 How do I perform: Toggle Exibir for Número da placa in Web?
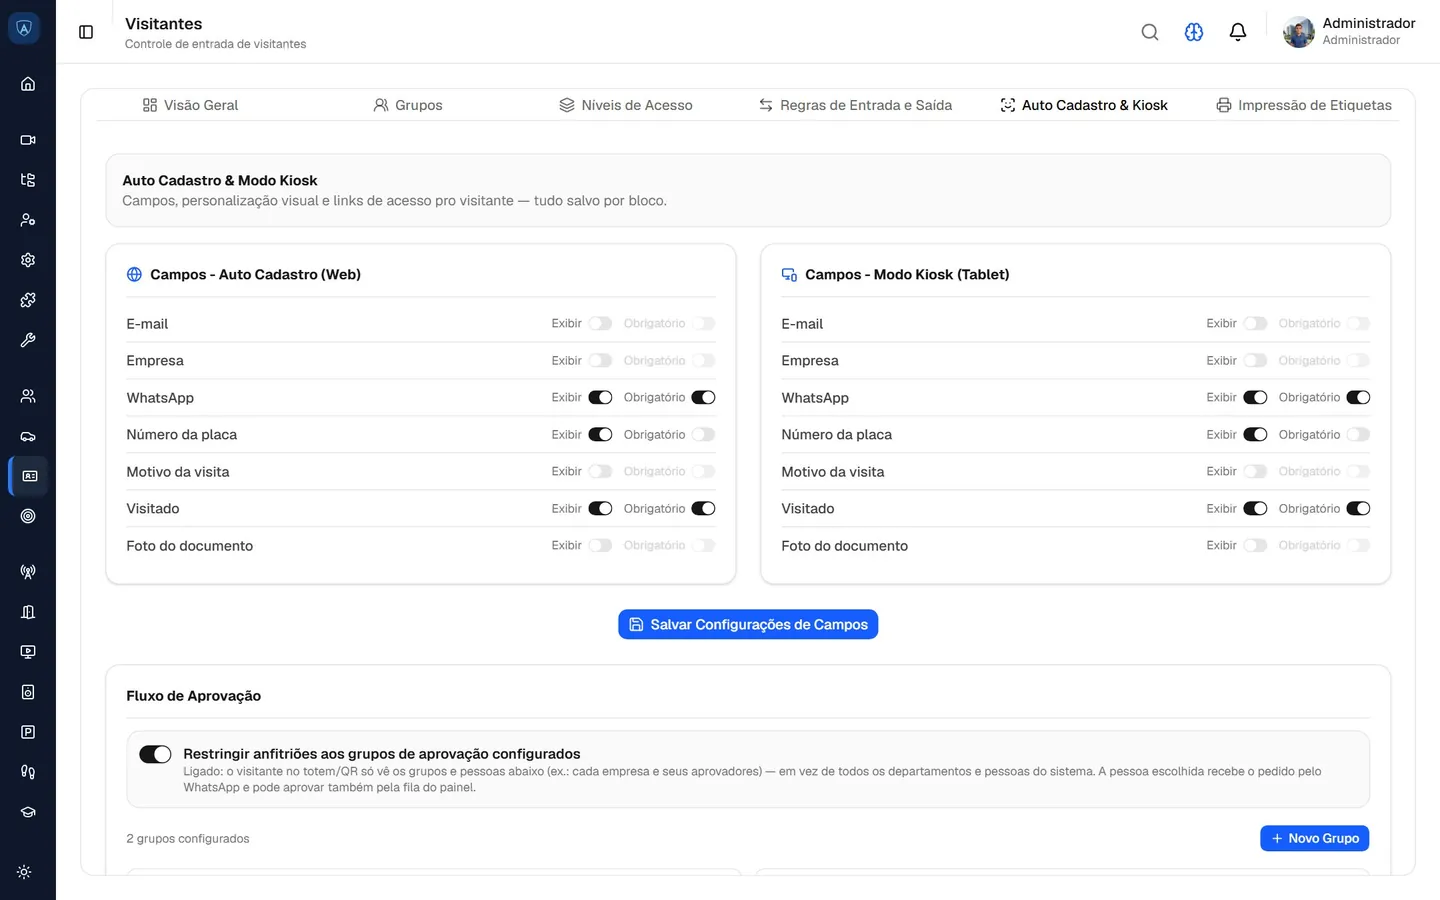[x=600, y=435]
